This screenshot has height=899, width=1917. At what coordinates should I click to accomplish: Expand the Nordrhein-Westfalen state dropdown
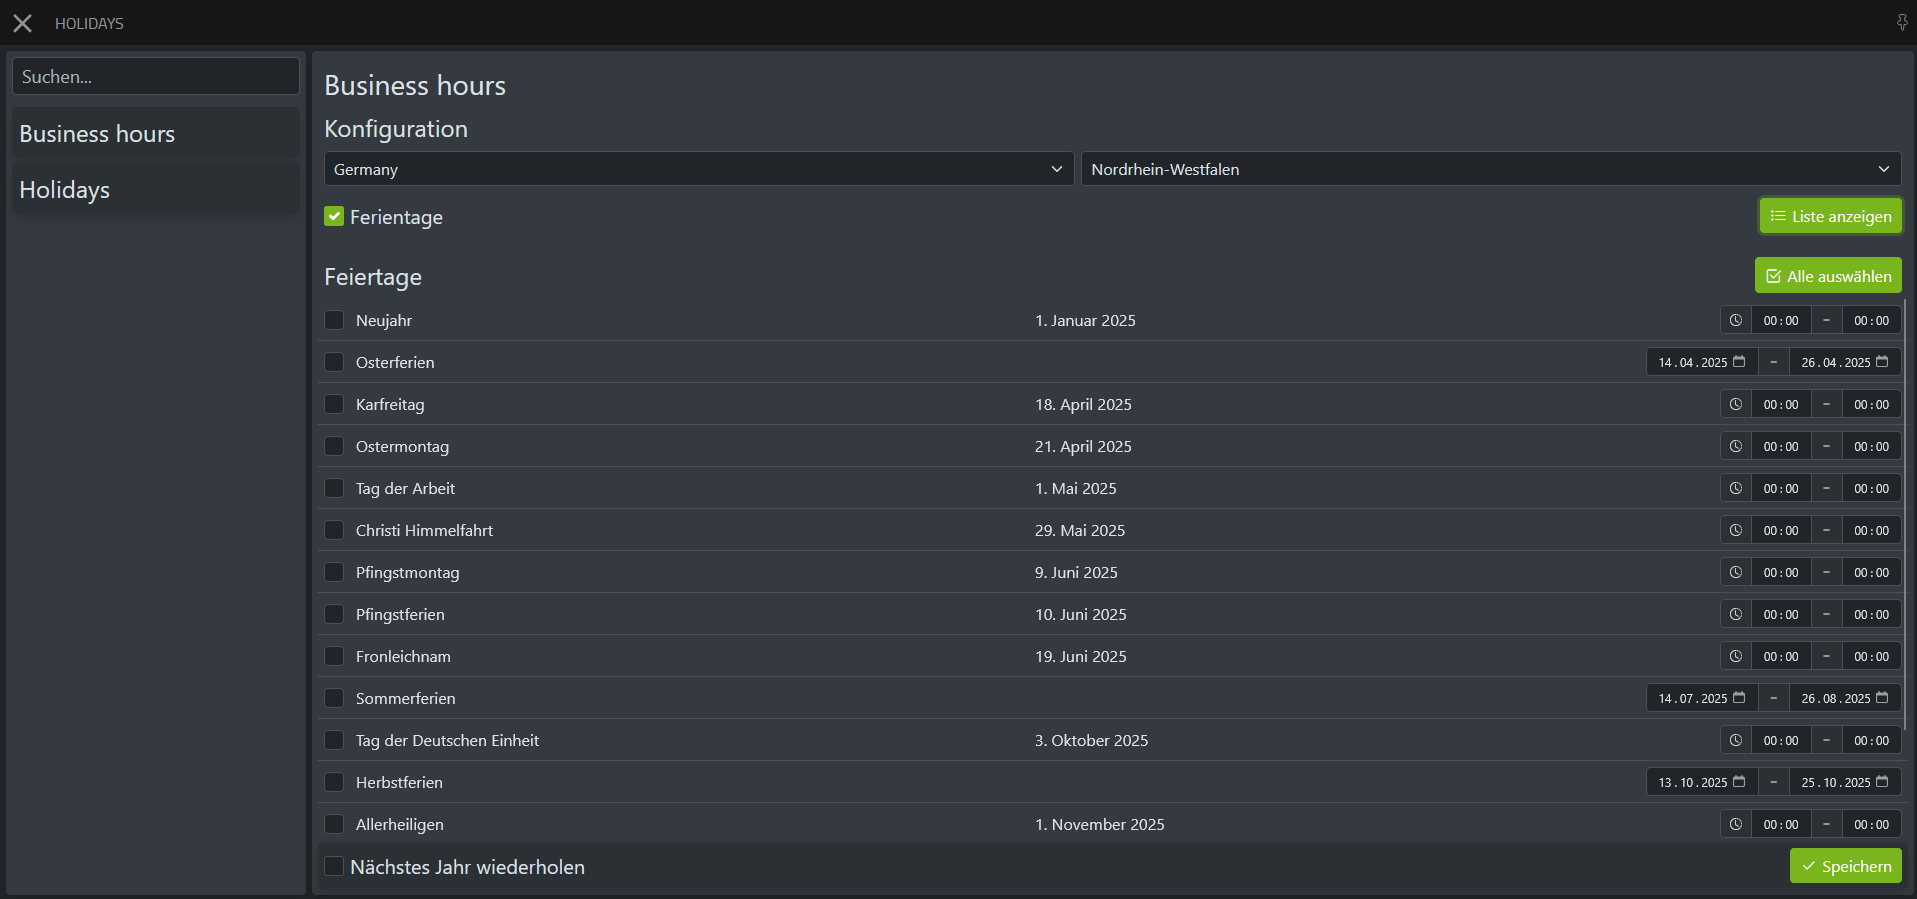pyautogui.click(x=1490, y=170)
